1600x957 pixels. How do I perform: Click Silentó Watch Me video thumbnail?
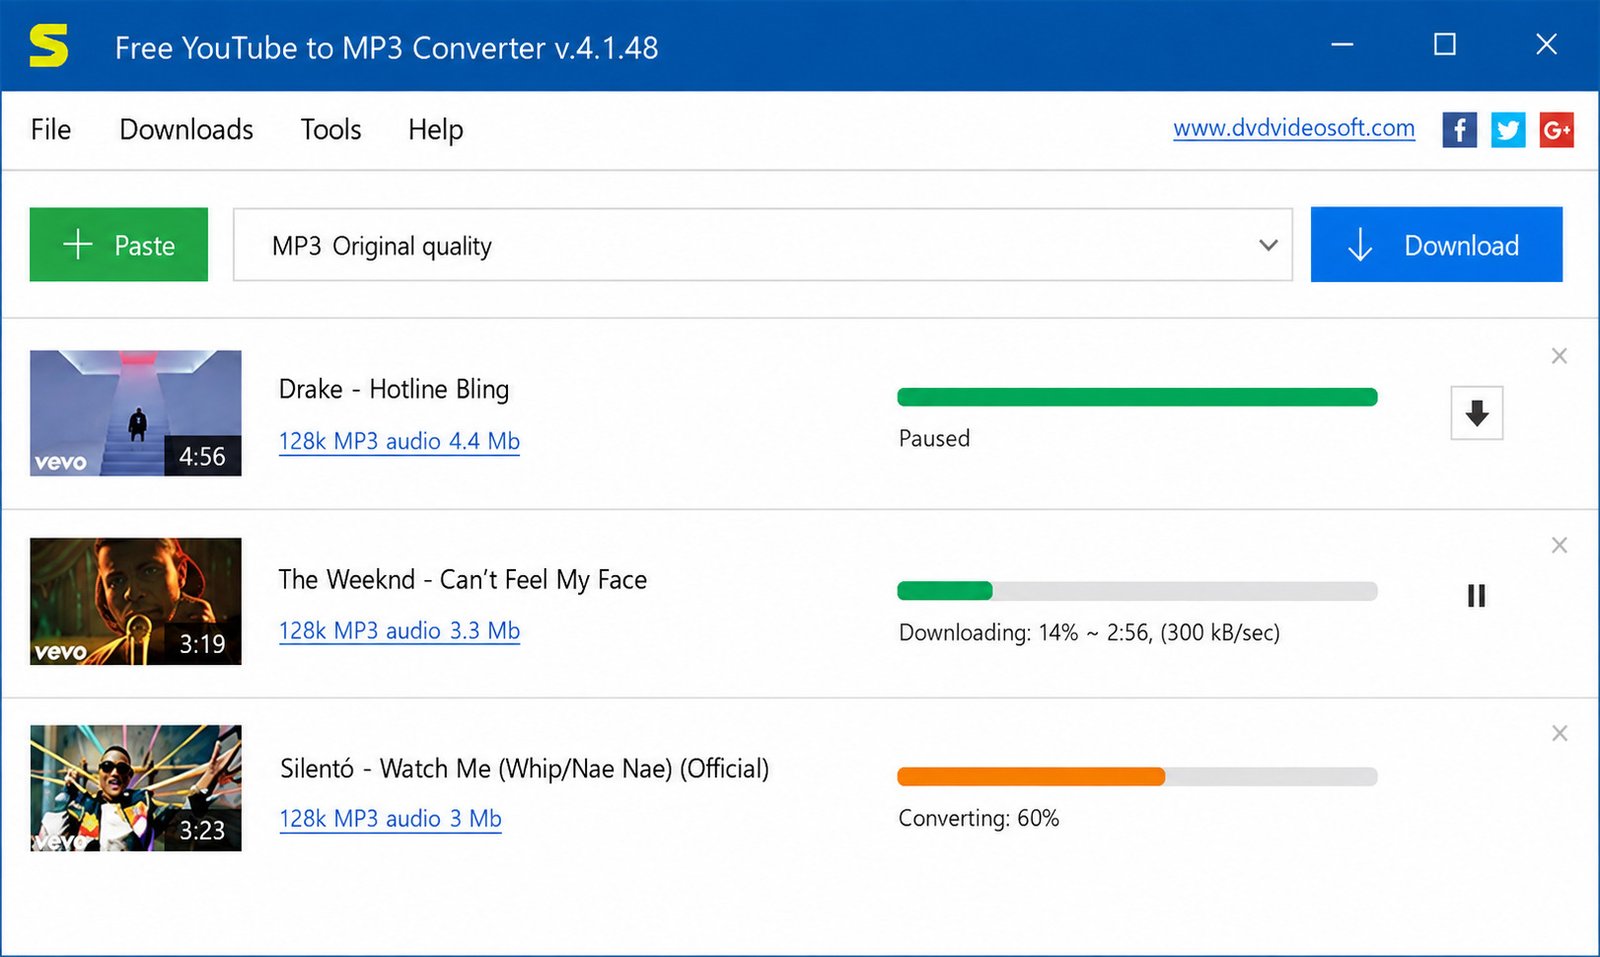tap(136, 788)
